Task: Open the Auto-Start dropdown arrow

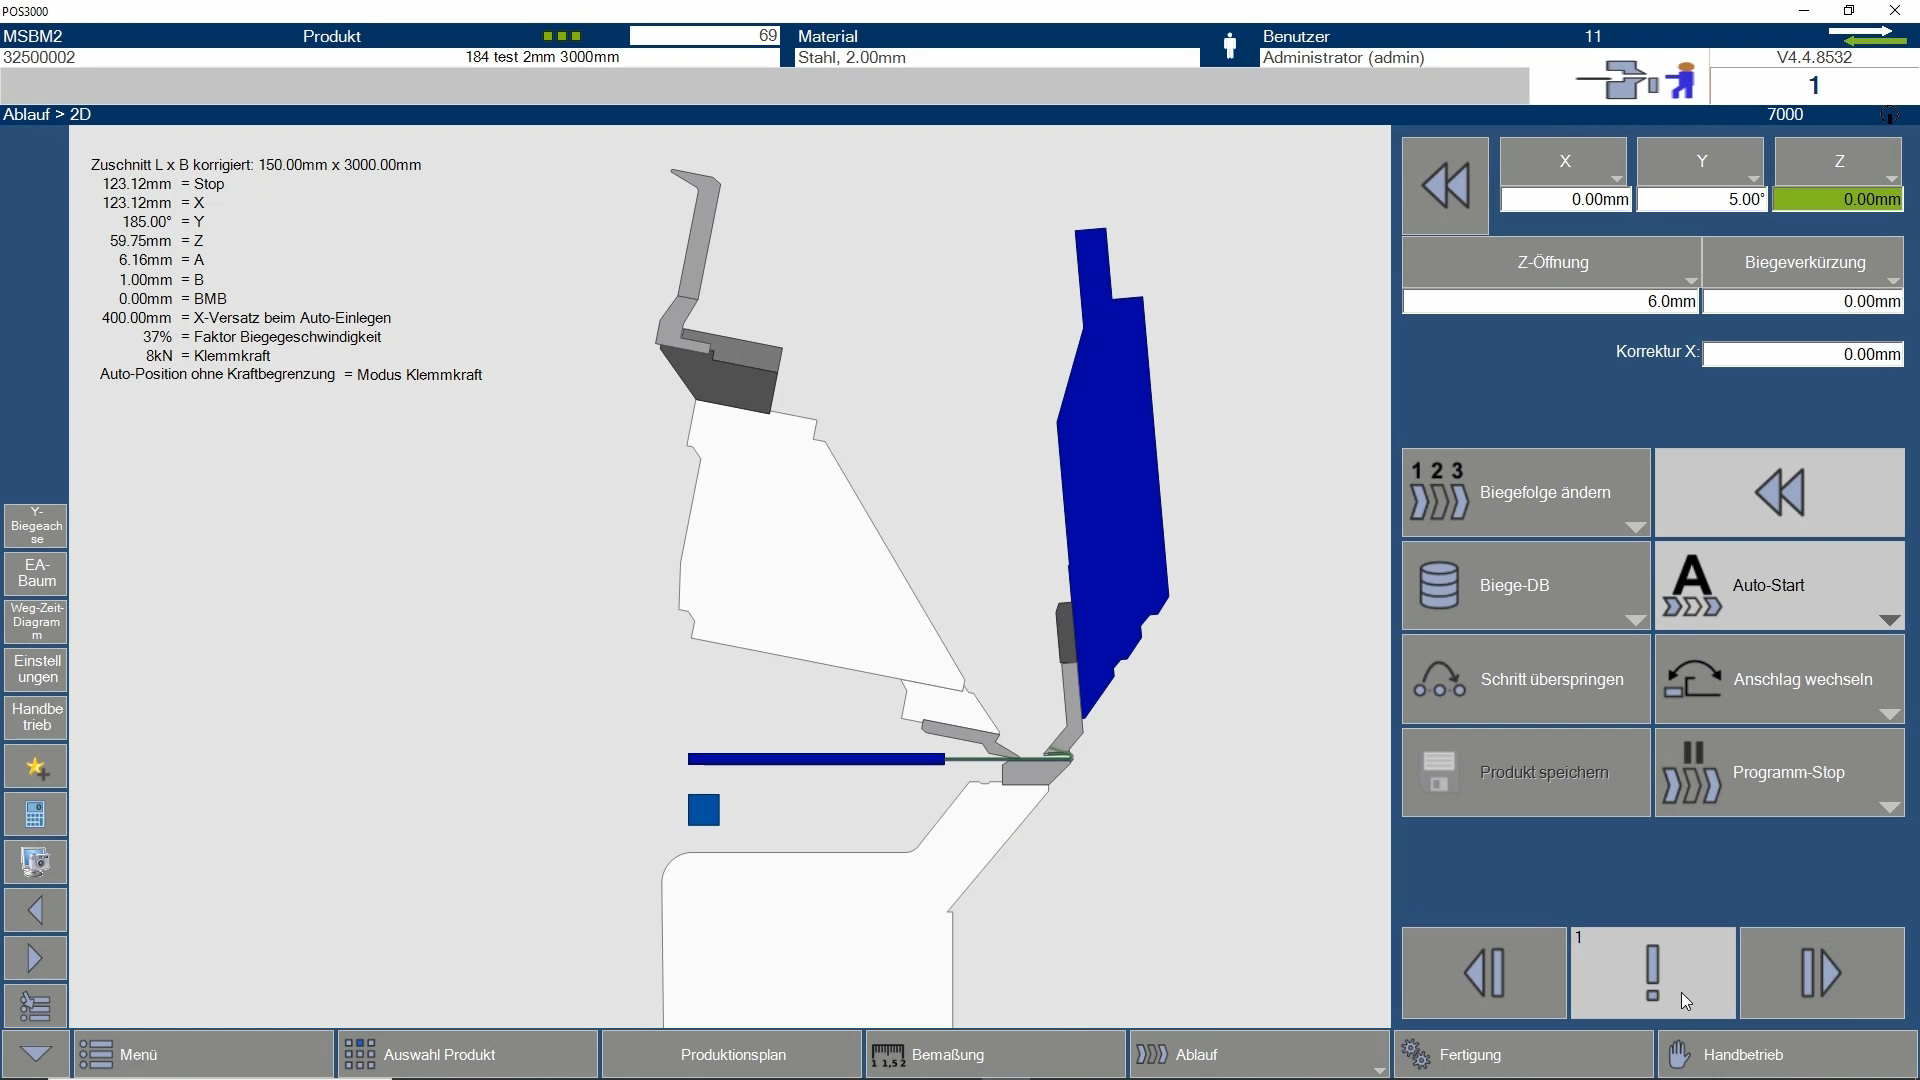Action: pyautogui.click(x=1888, y=620)
